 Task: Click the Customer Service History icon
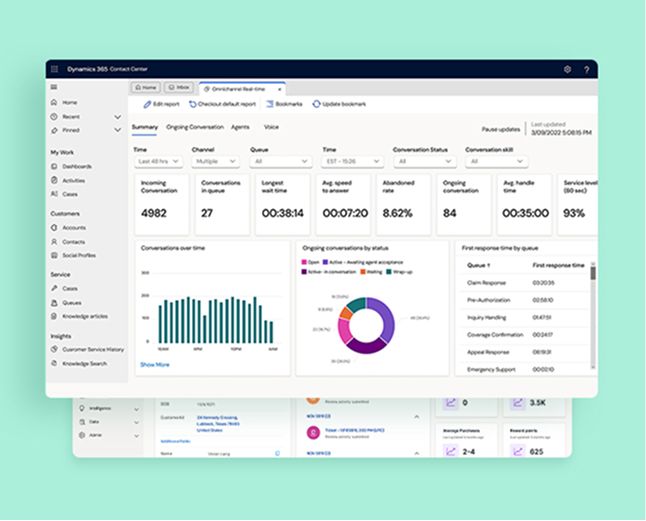54,349
